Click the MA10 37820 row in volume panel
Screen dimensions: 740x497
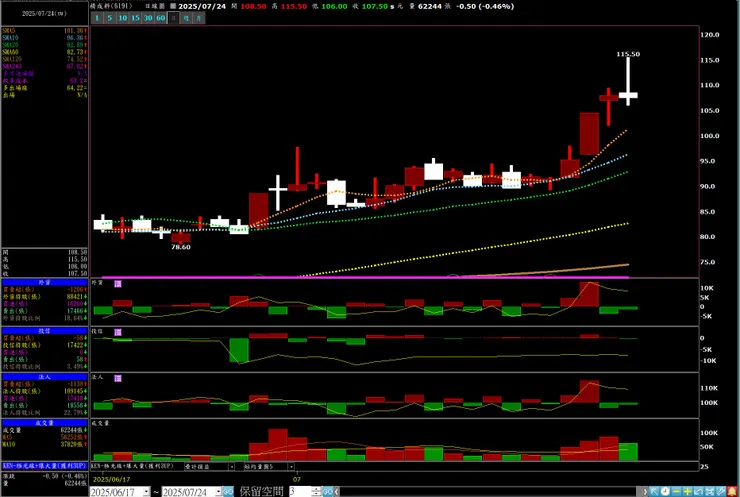(45, 445)
